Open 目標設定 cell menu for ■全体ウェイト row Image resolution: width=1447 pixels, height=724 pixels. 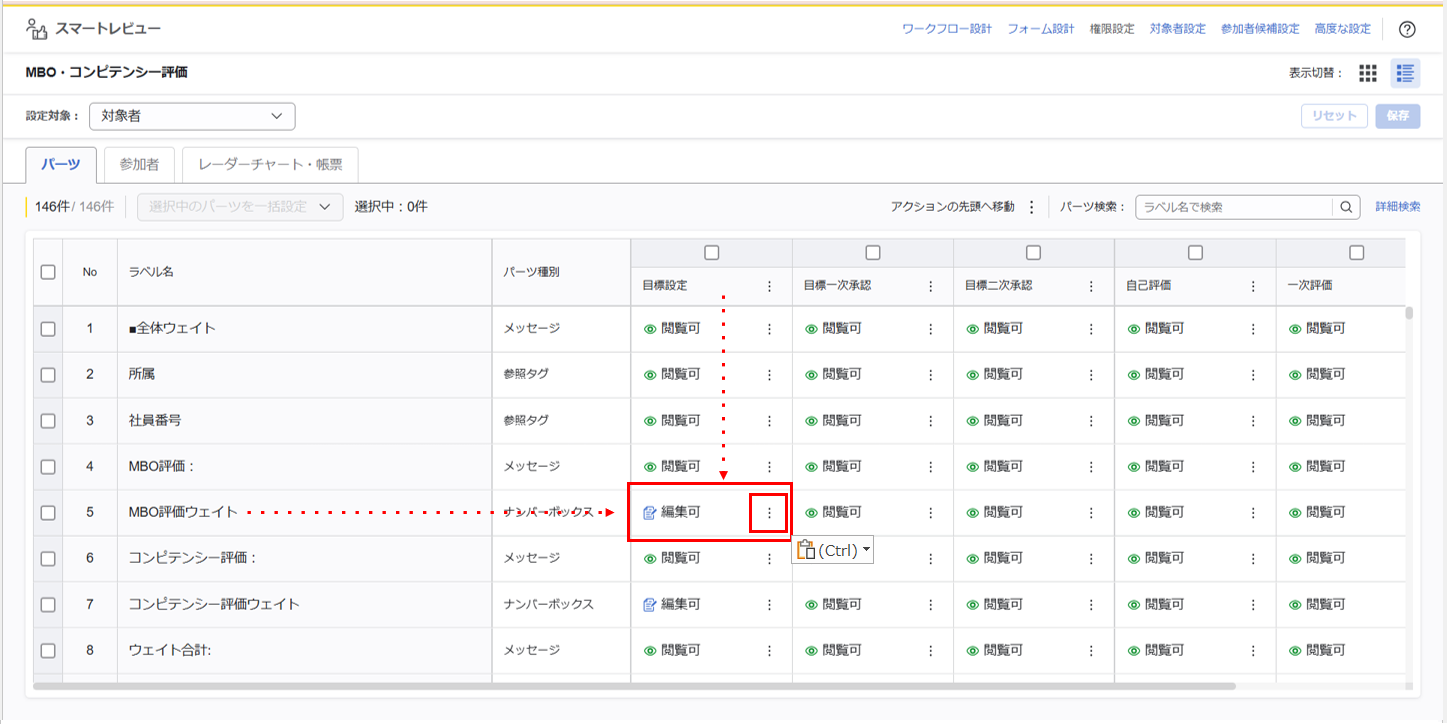click(769, 329)
